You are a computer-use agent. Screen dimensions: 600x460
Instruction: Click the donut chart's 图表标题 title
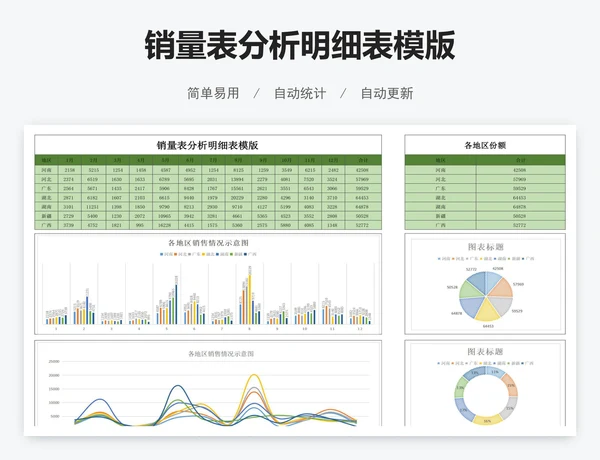coord(485,351)
